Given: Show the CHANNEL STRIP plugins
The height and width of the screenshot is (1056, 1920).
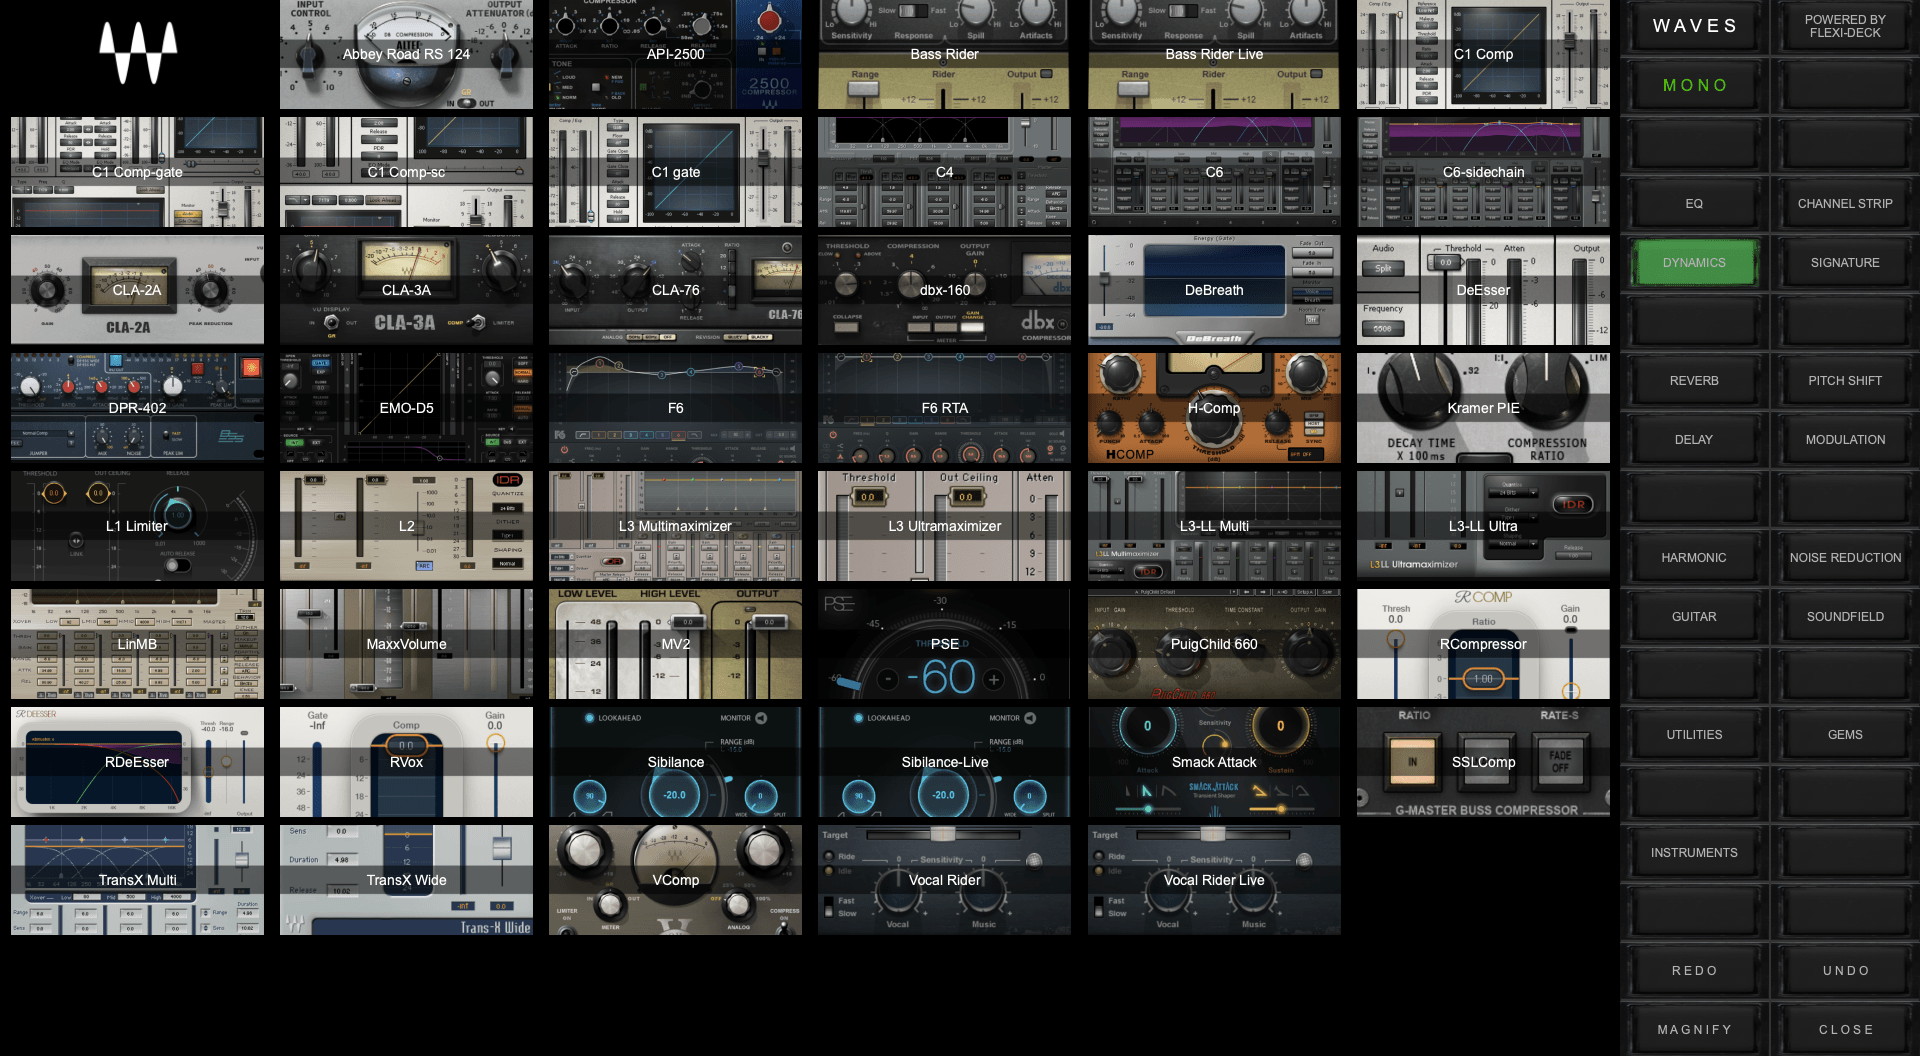Looking at the screenshot, I should [1845, 204].
